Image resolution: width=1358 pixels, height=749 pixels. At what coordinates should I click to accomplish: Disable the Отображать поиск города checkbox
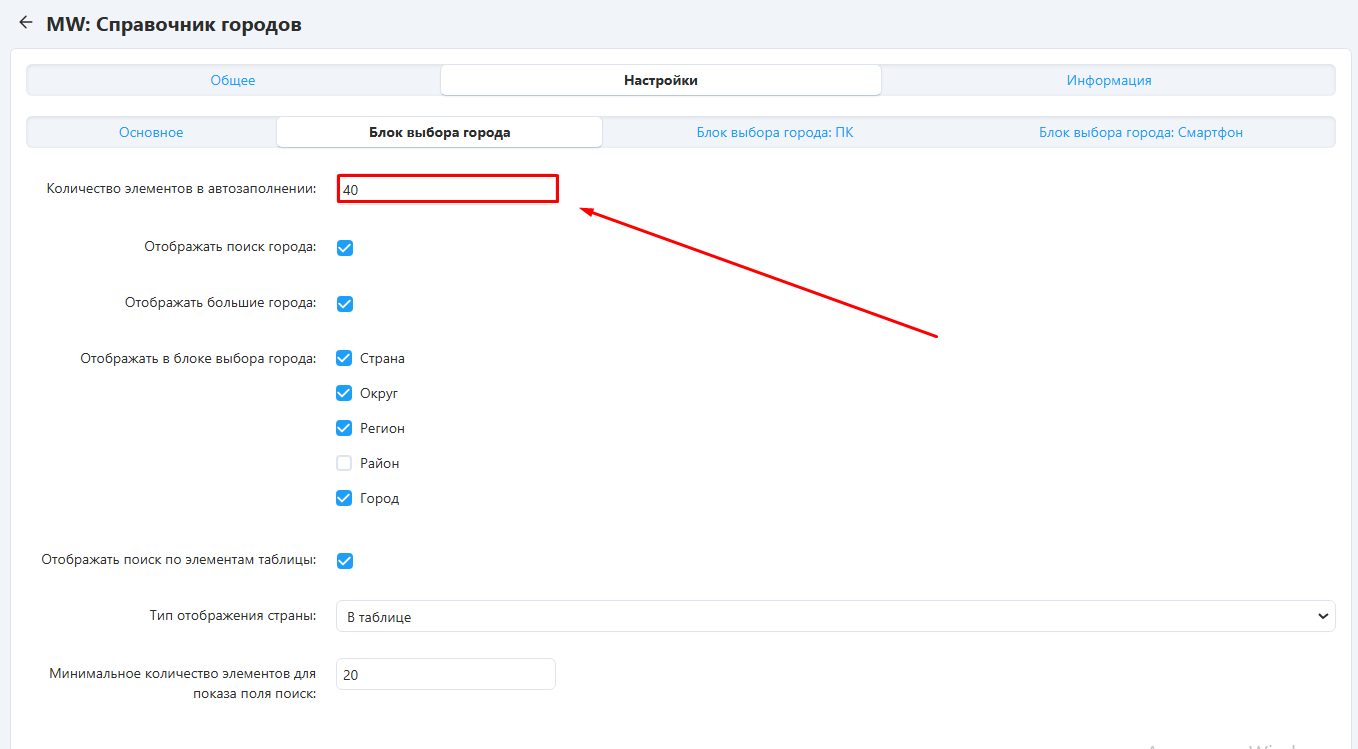tap(345, 248)
